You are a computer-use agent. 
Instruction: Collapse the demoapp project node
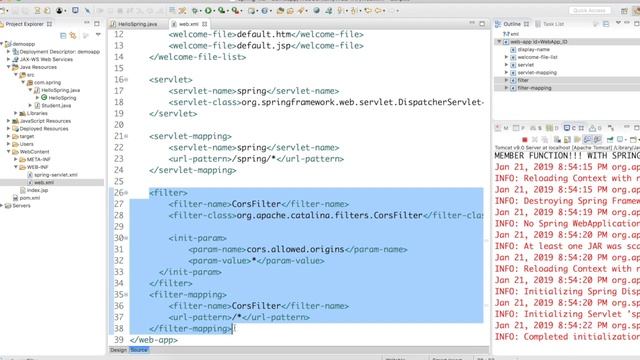click(x=2, y=44)
